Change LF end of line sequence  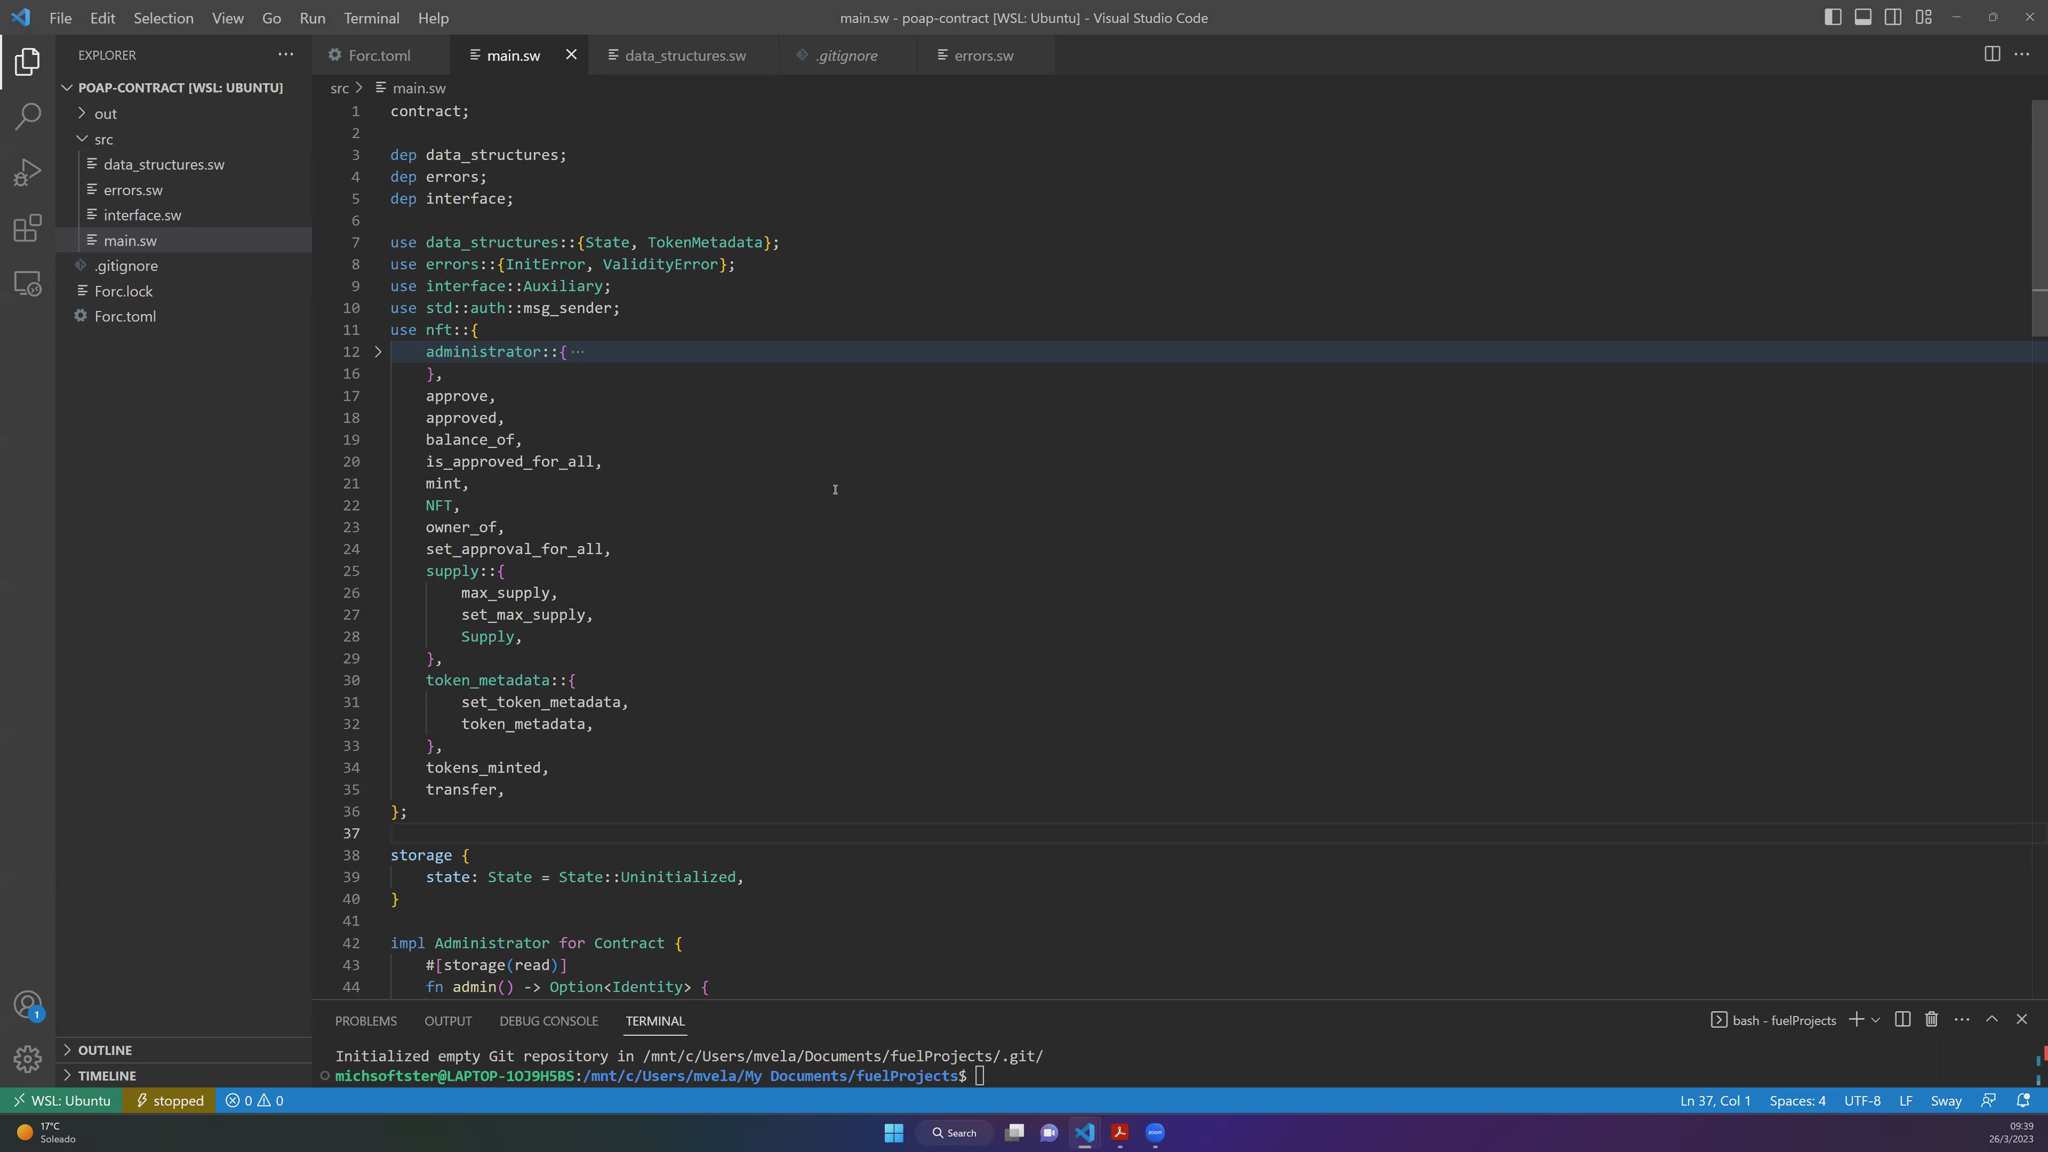coord(1905,1100)
